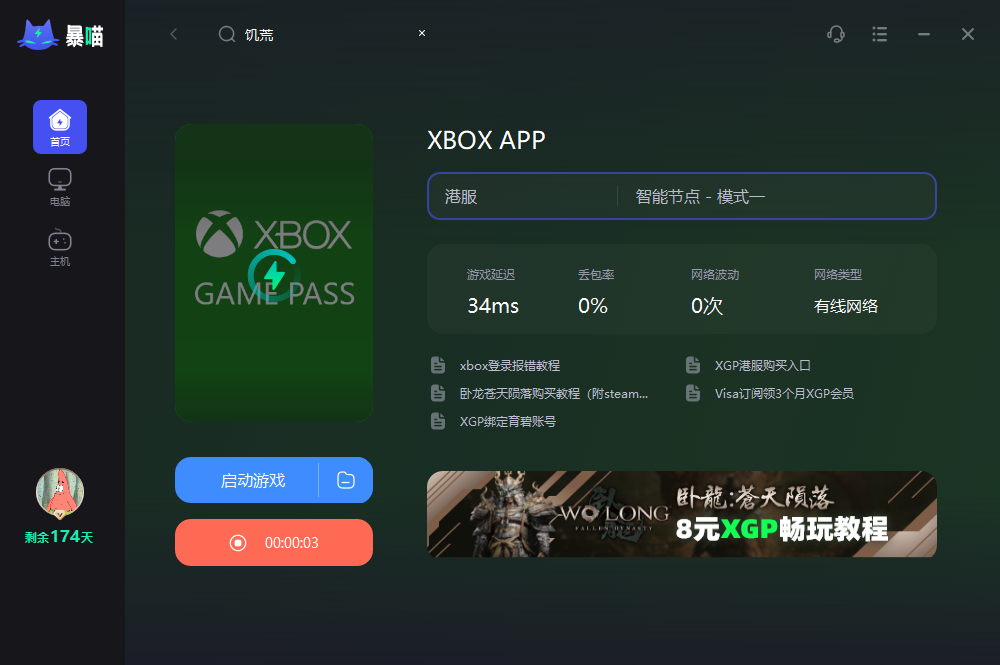Click the search magnifier icon
This screenshot has height=665, width=1000.
pyautogui.click(x=227, y=34)
